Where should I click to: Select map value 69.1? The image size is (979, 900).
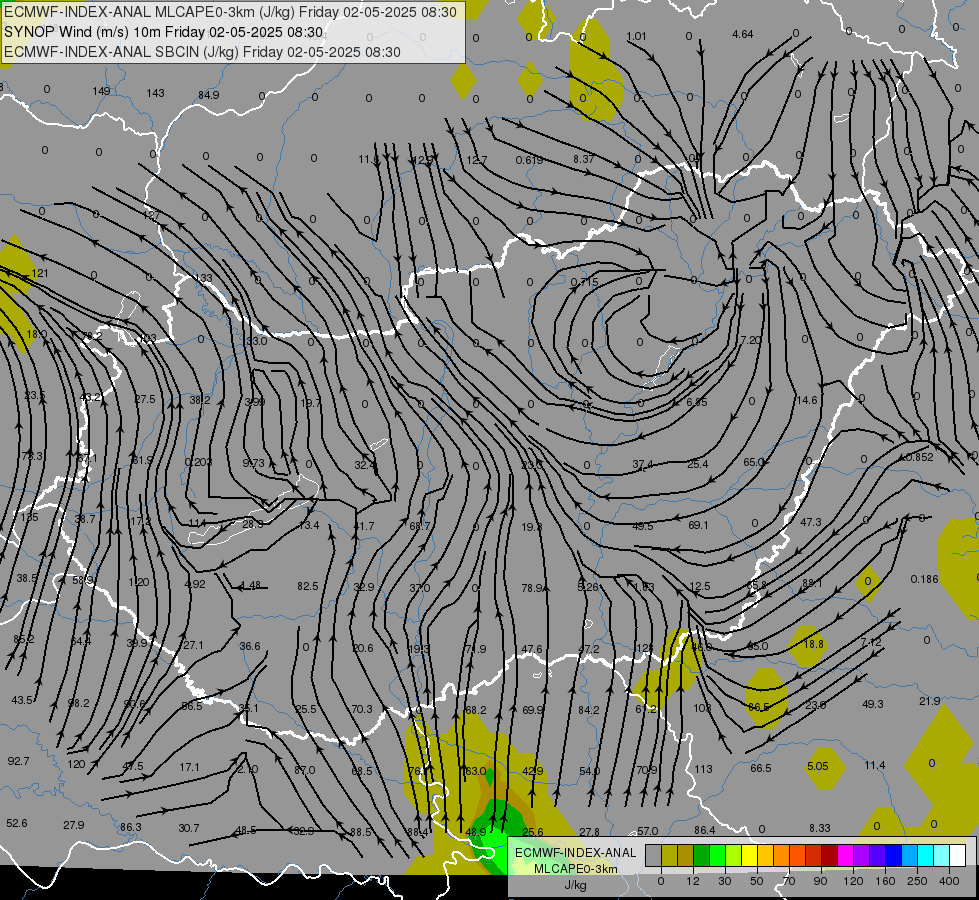(x=698, y=525)
